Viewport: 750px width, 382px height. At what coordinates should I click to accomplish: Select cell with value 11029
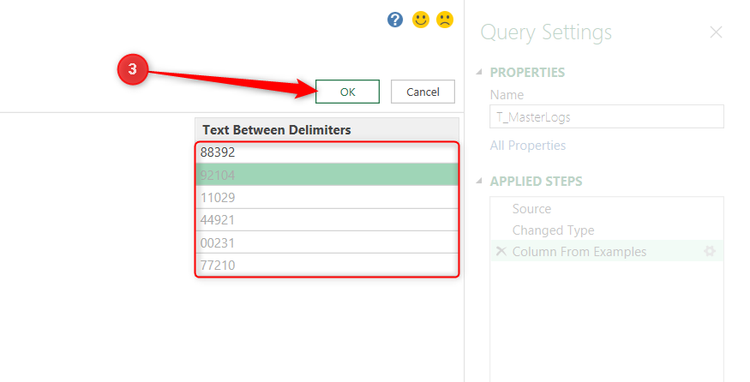[327, 197]
